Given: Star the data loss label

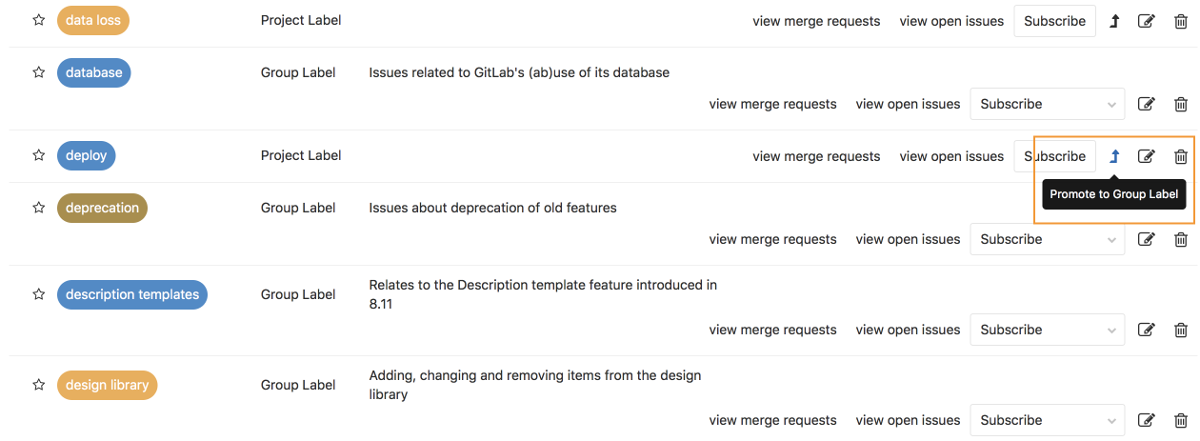Looking at the screenshot, I should (x=39, y=20).
